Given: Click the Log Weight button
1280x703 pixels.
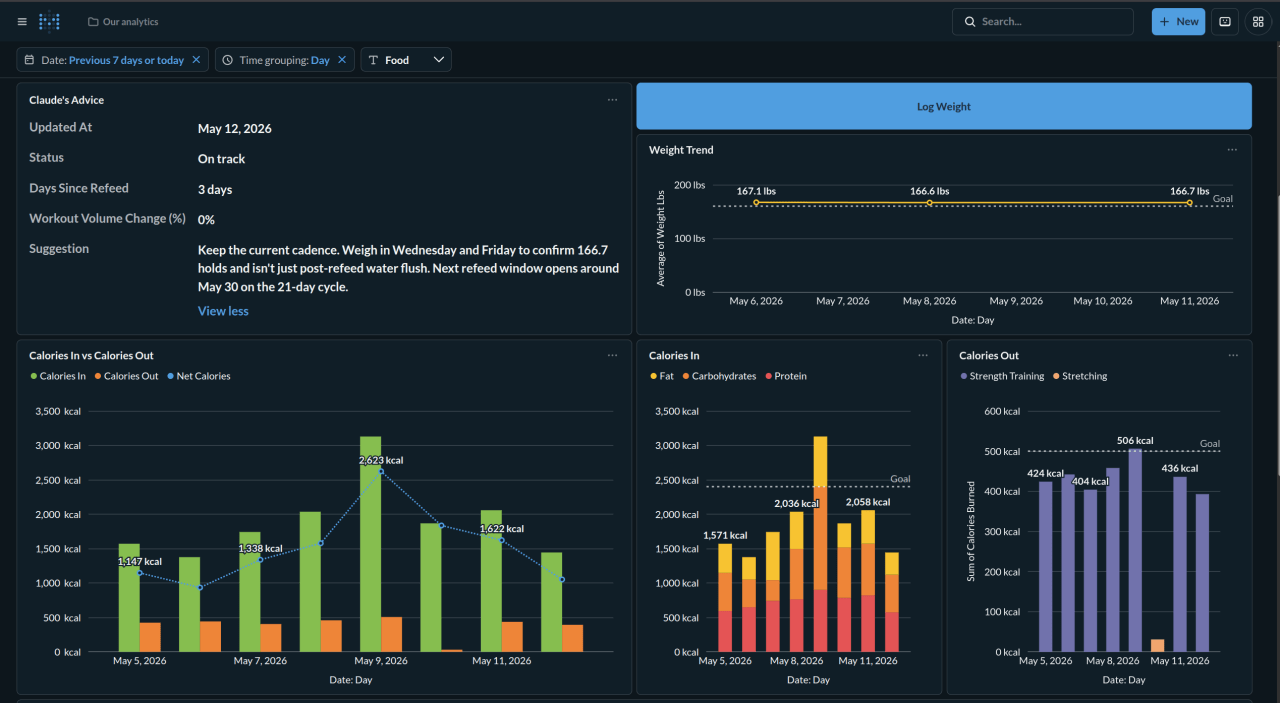Looking at the screenshot, I should [x=944, y=106].
